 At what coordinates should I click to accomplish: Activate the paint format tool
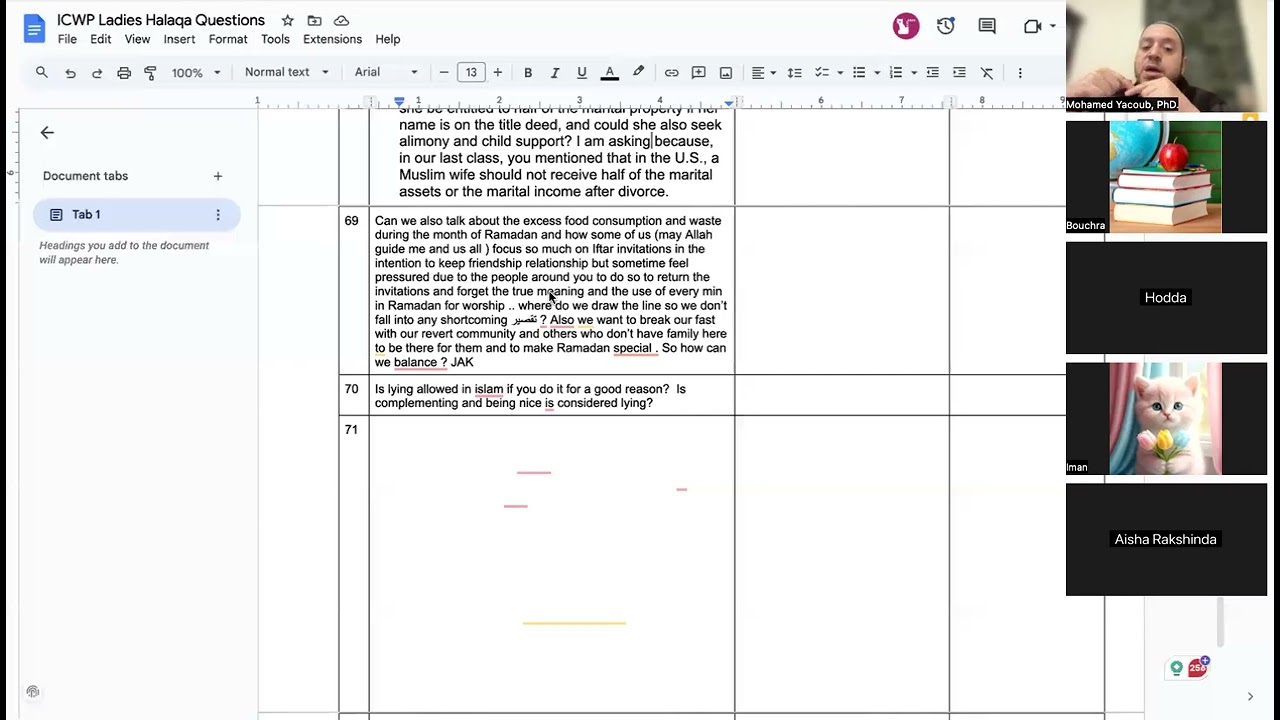point(151,72)
